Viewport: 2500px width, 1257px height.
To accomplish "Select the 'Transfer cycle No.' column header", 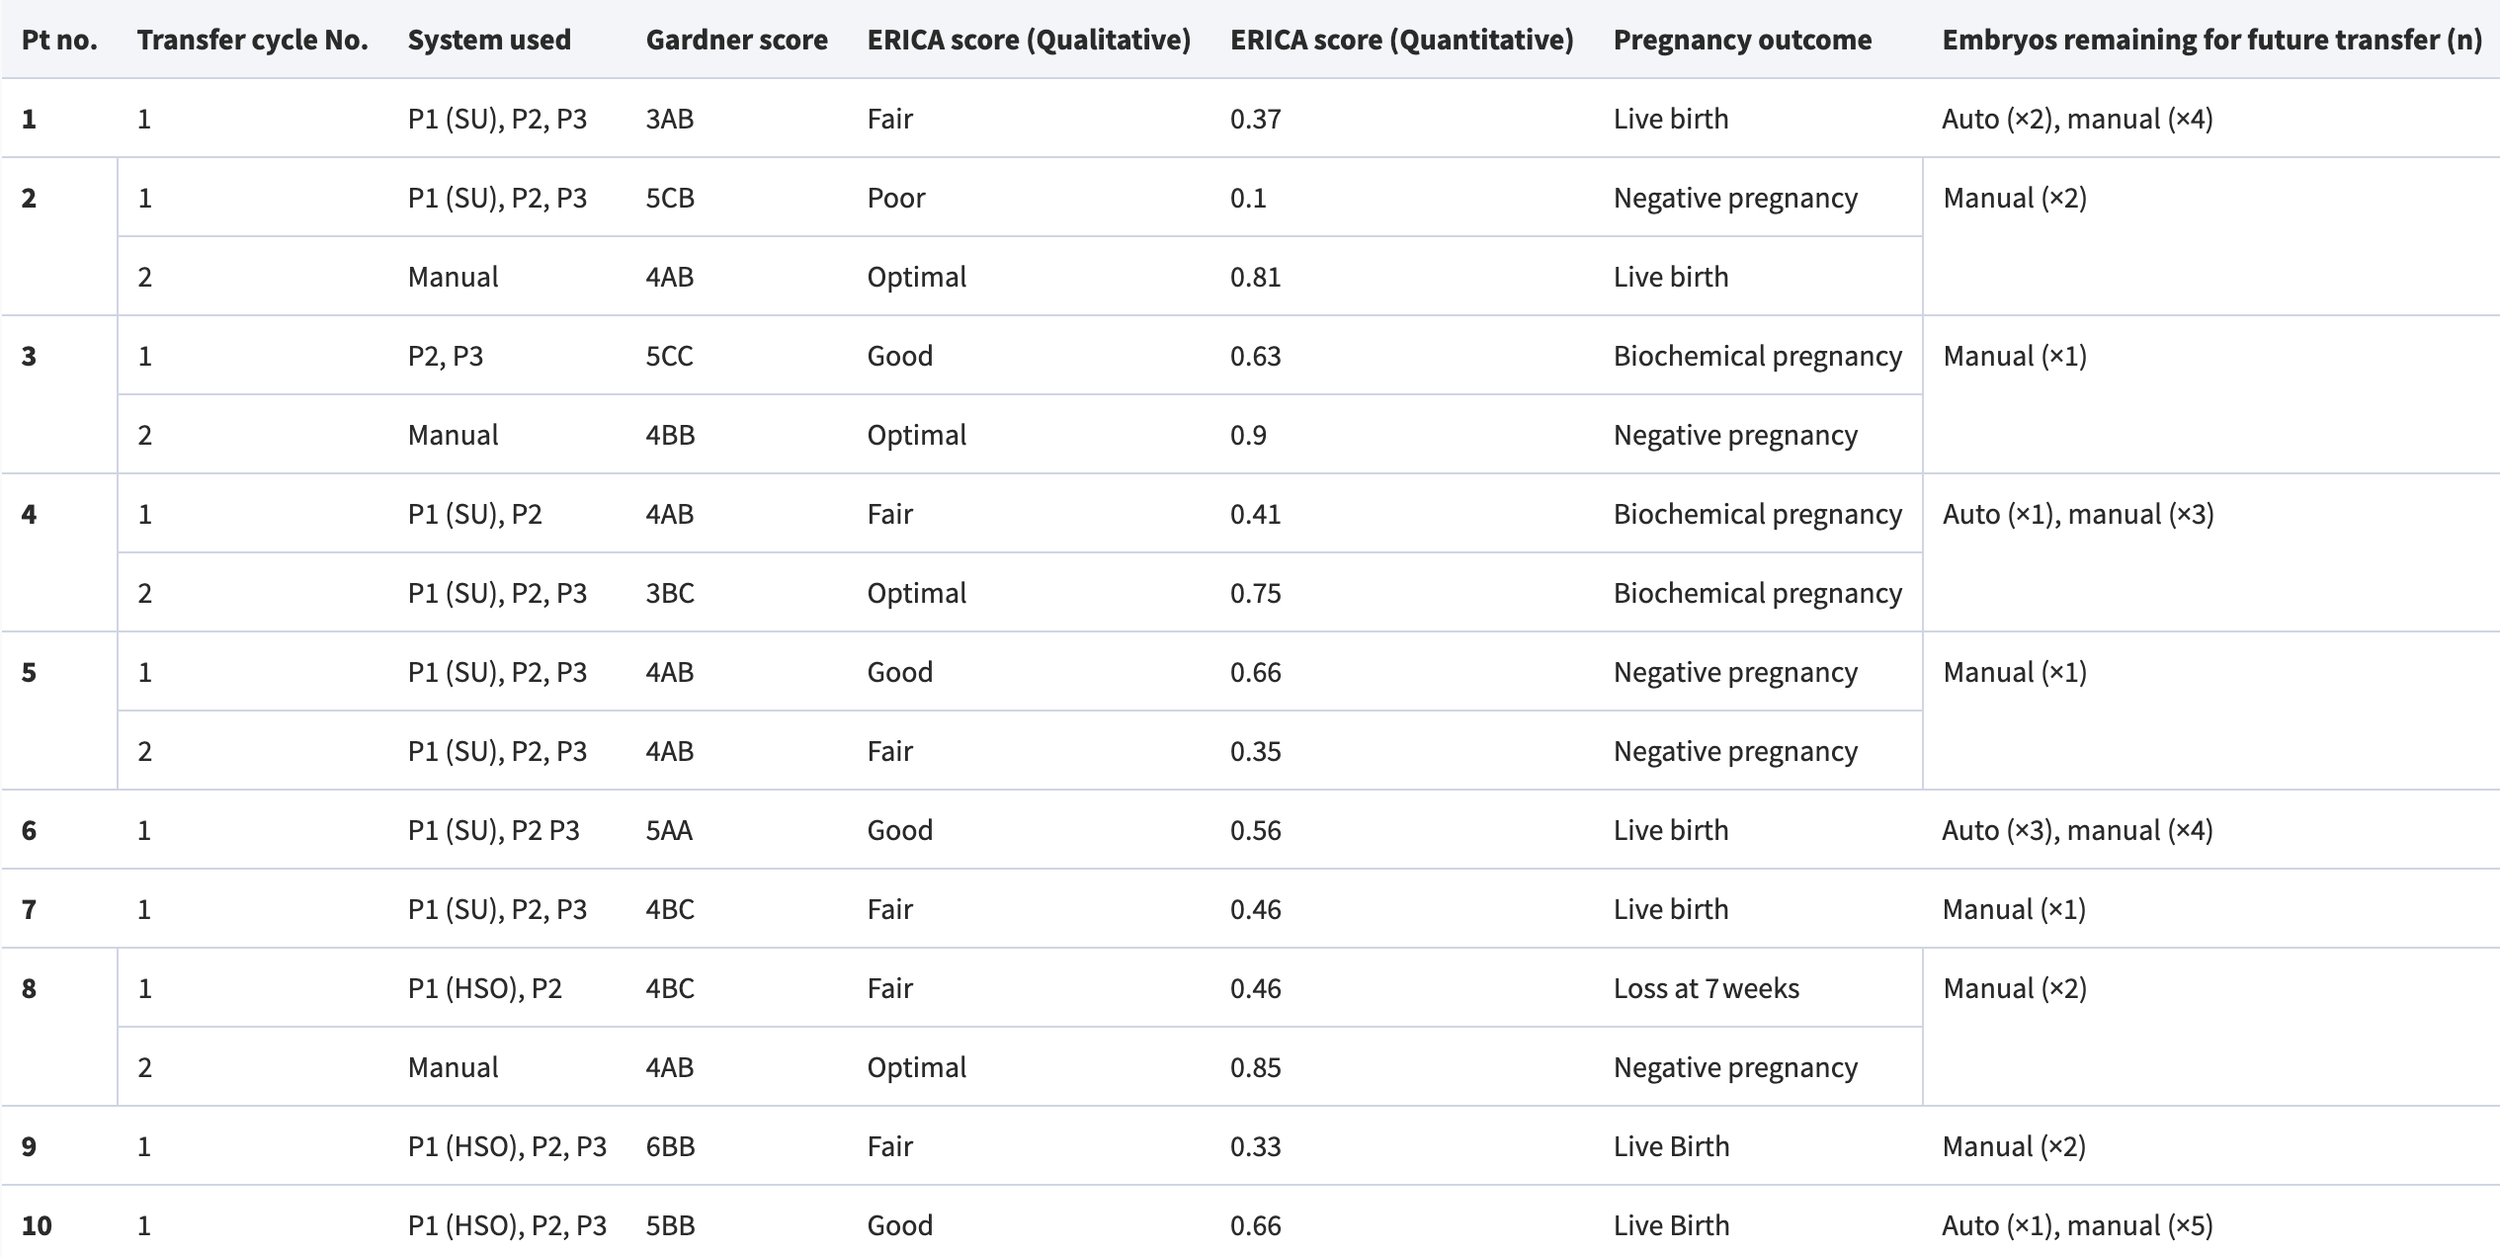I will pyautogui.click(x=253, y=40).
